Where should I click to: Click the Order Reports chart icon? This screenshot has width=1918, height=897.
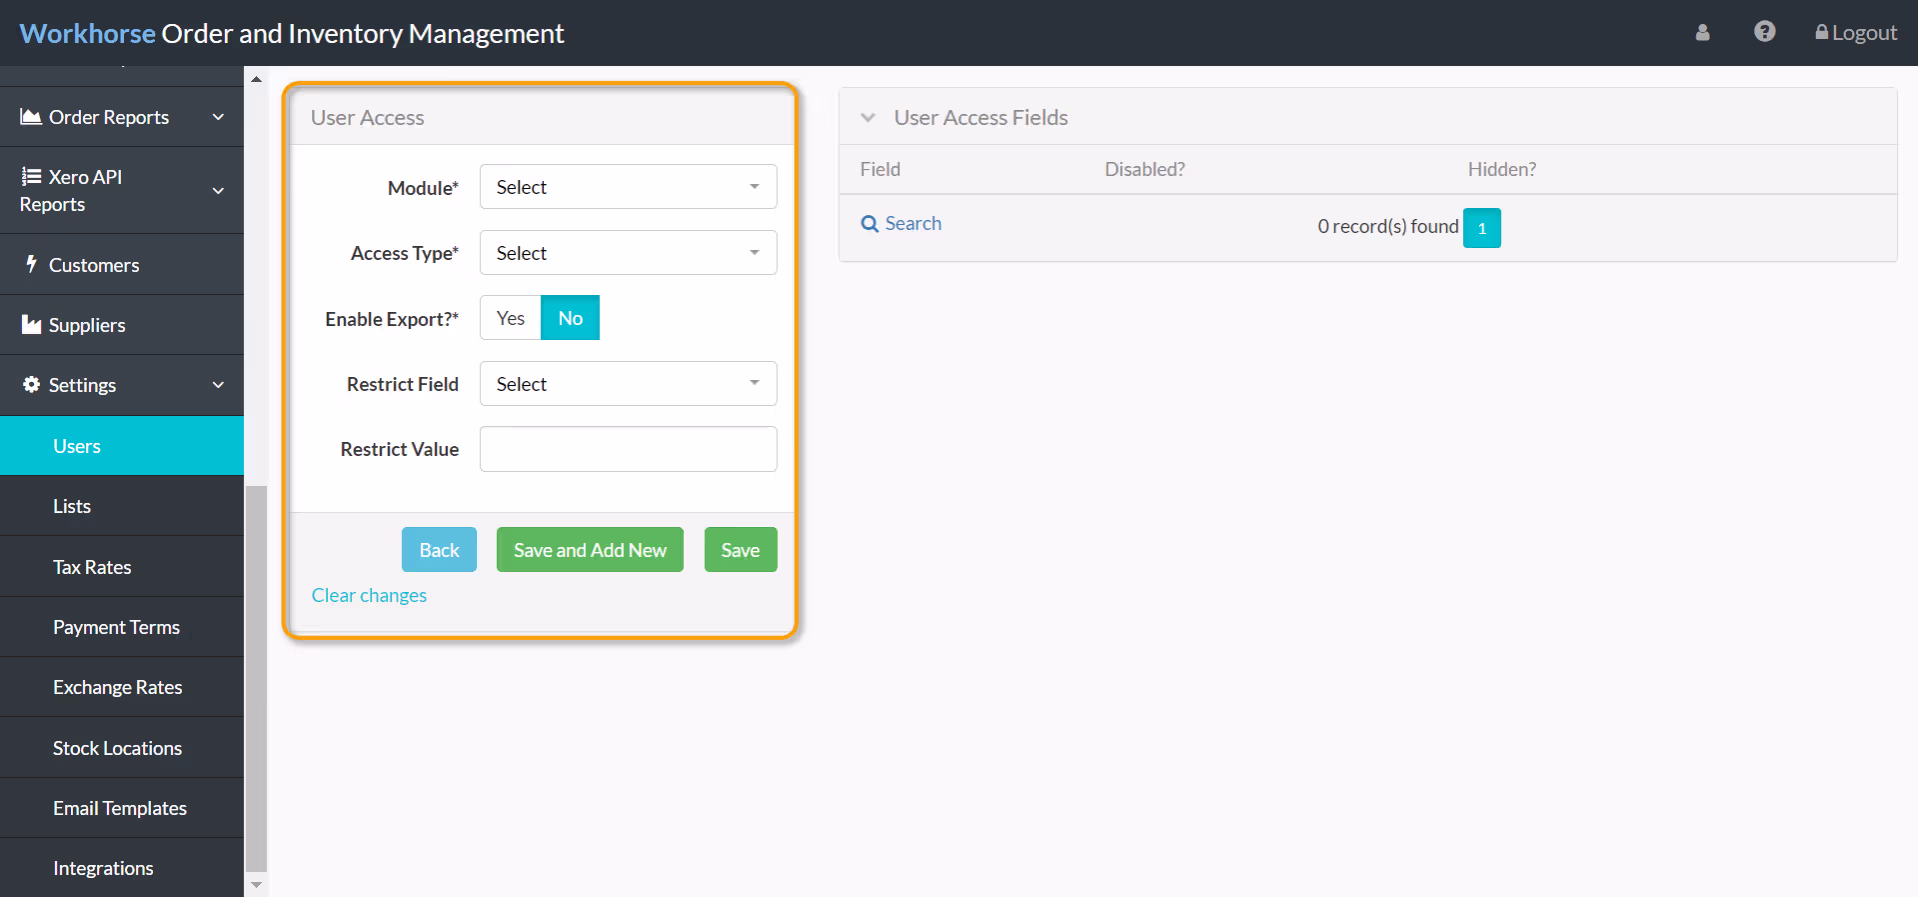coord(31,117)
